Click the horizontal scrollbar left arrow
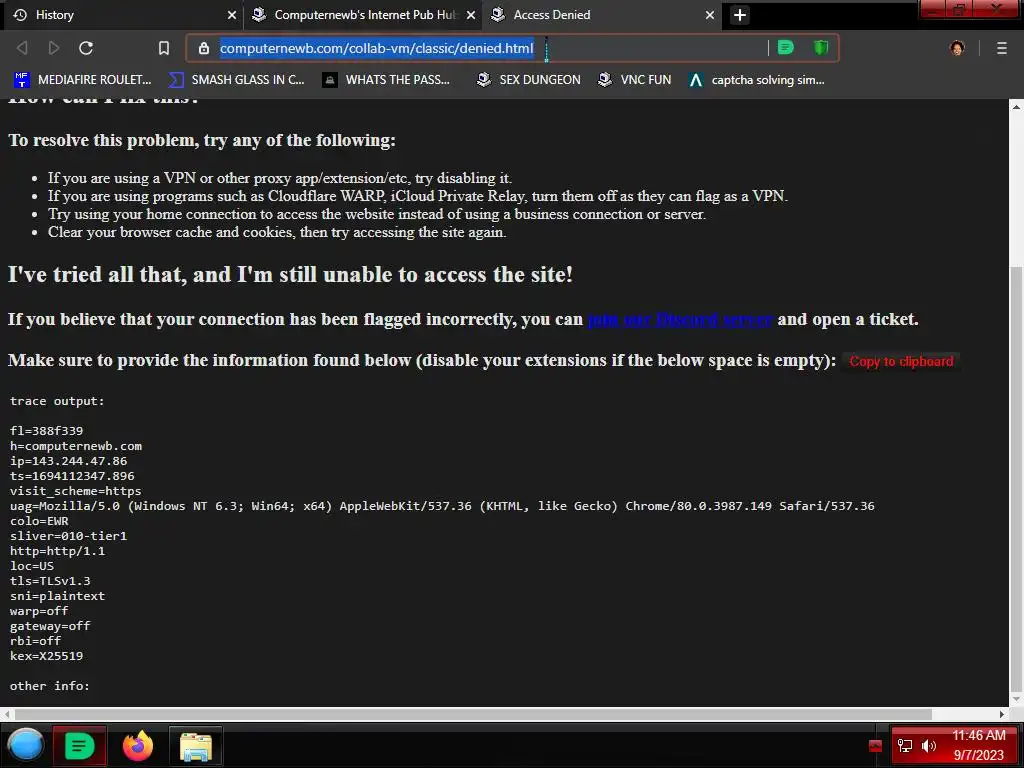Screen dimensions: 1024x768 pos(7,714)
